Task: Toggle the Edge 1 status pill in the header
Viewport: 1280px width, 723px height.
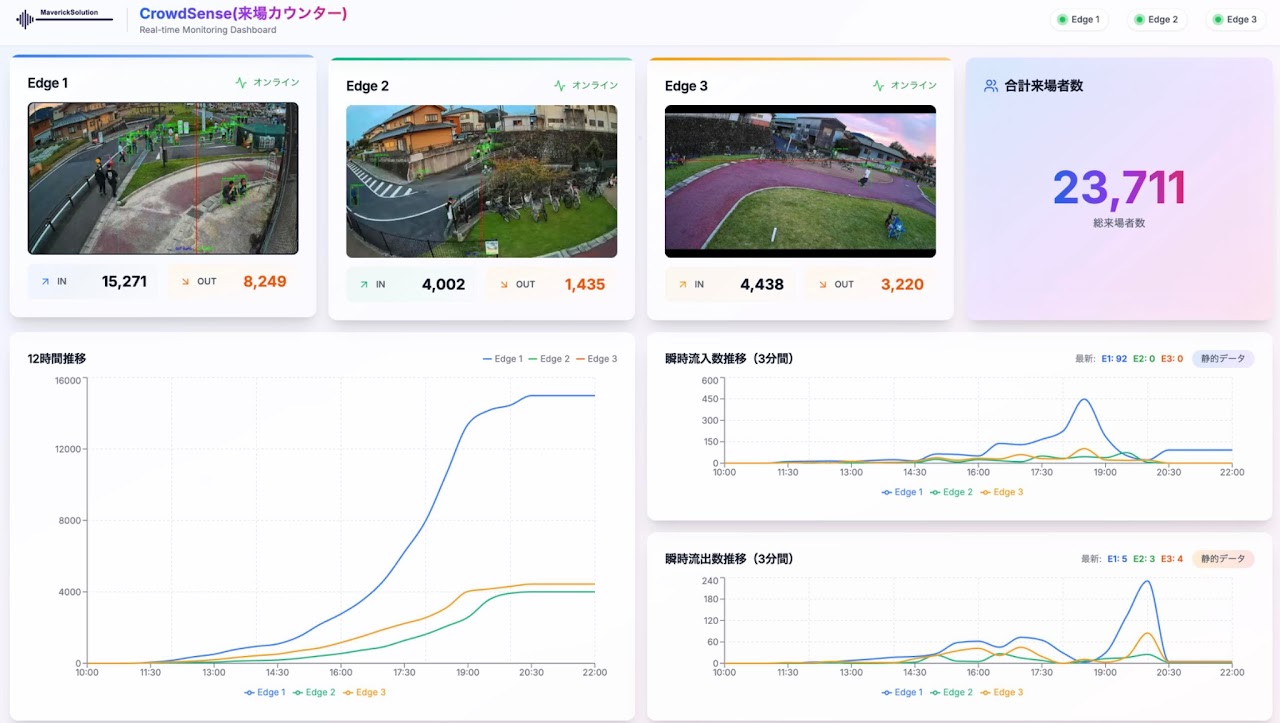Action: (1079, 19)
